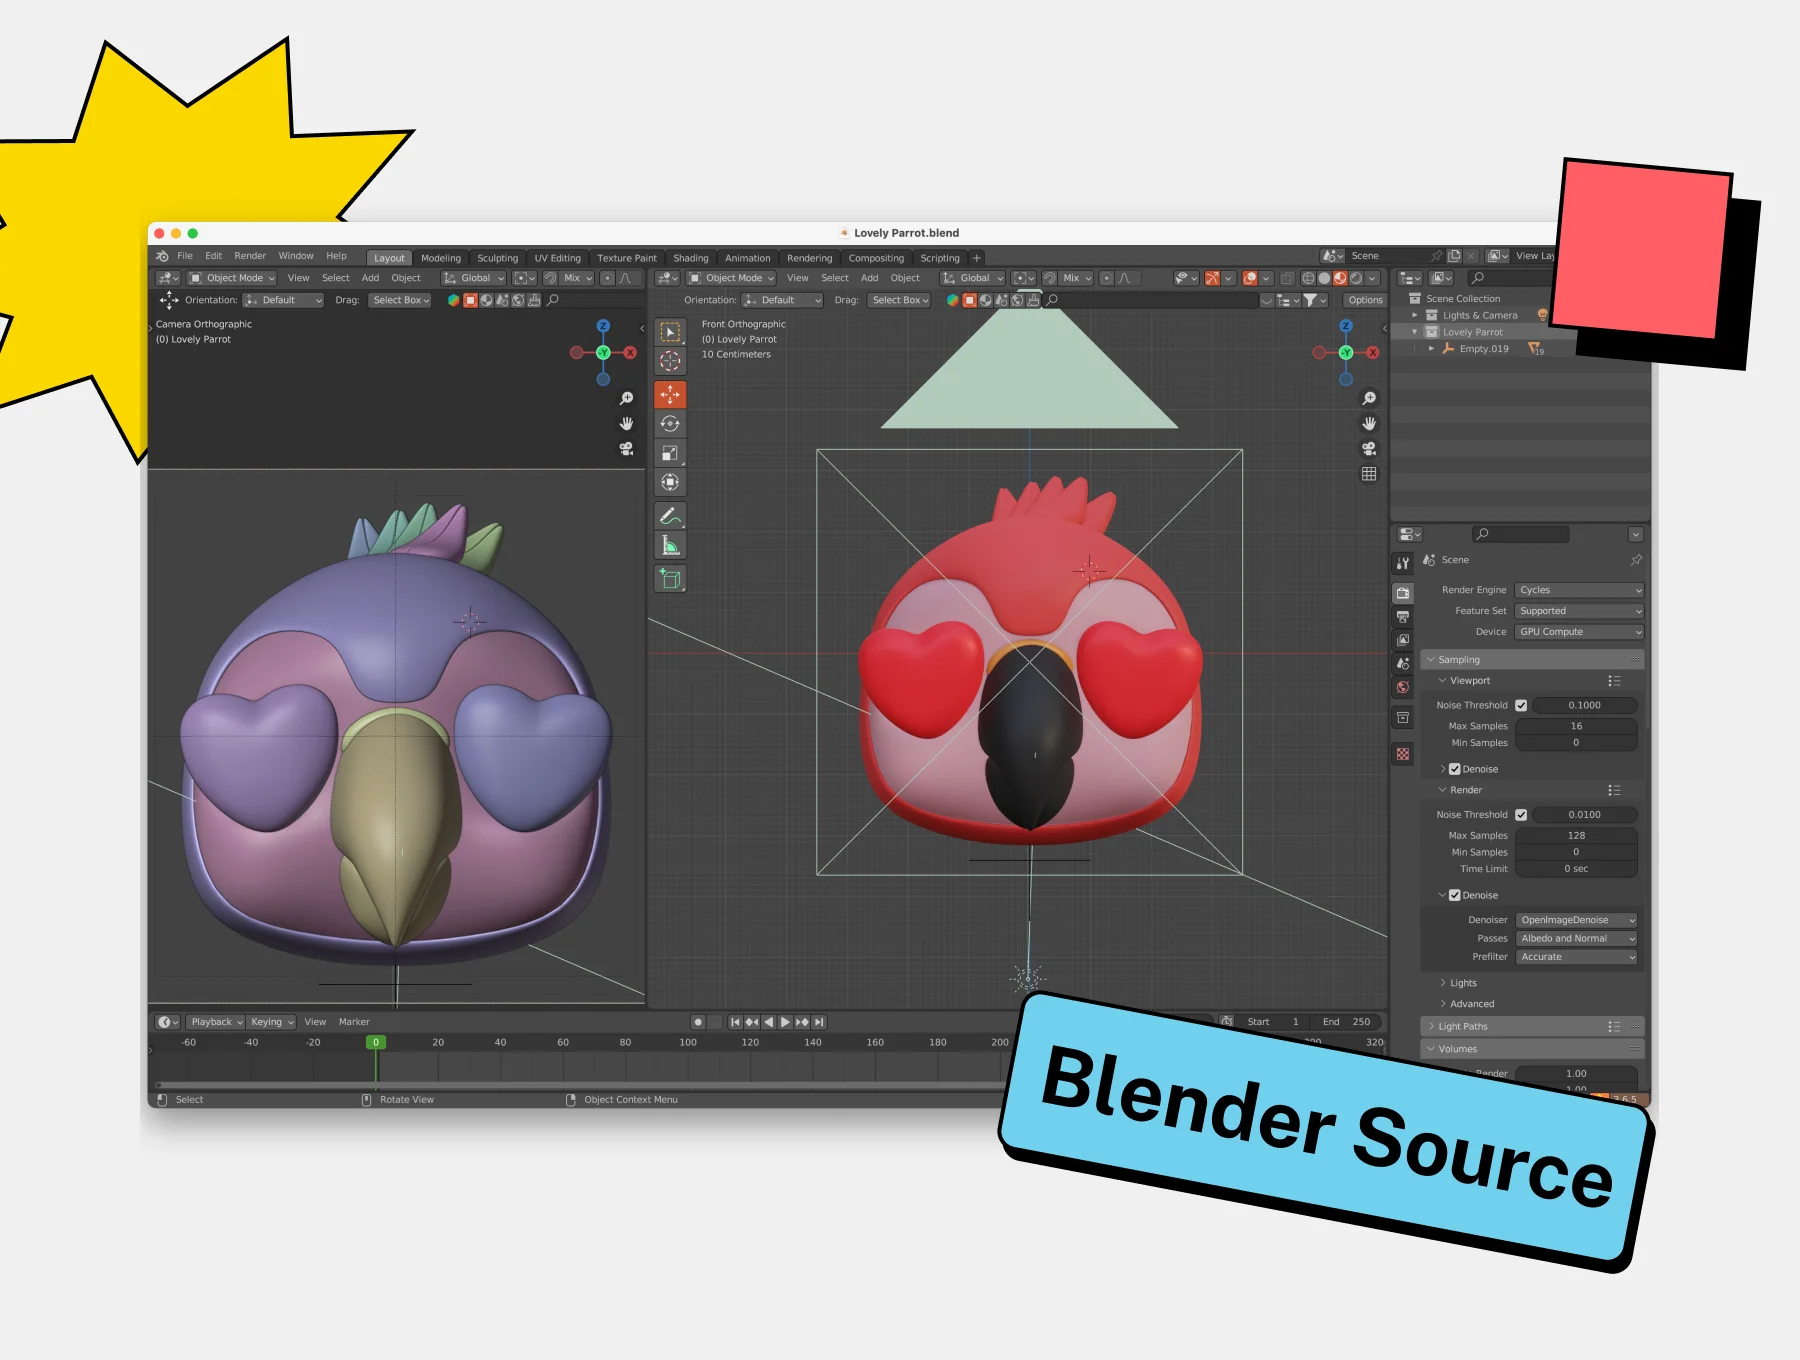Viewport: 1800px width, 1360px height.
Task: Jump to timeline start frame button
Action: tap(735, 1022)
